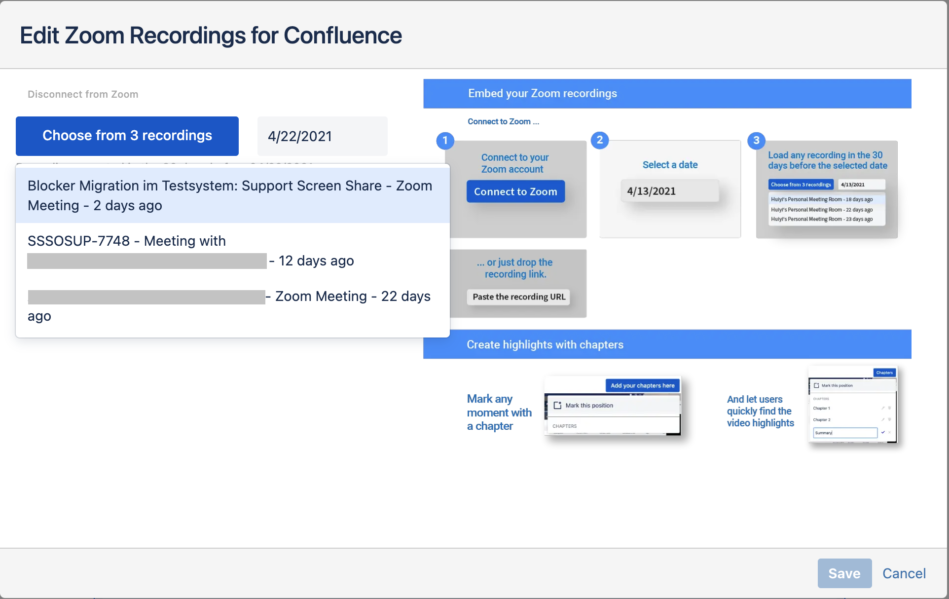This screenshot has width=949, height=599.
Task: Click the Cancel link
Action: pos(904,574)
